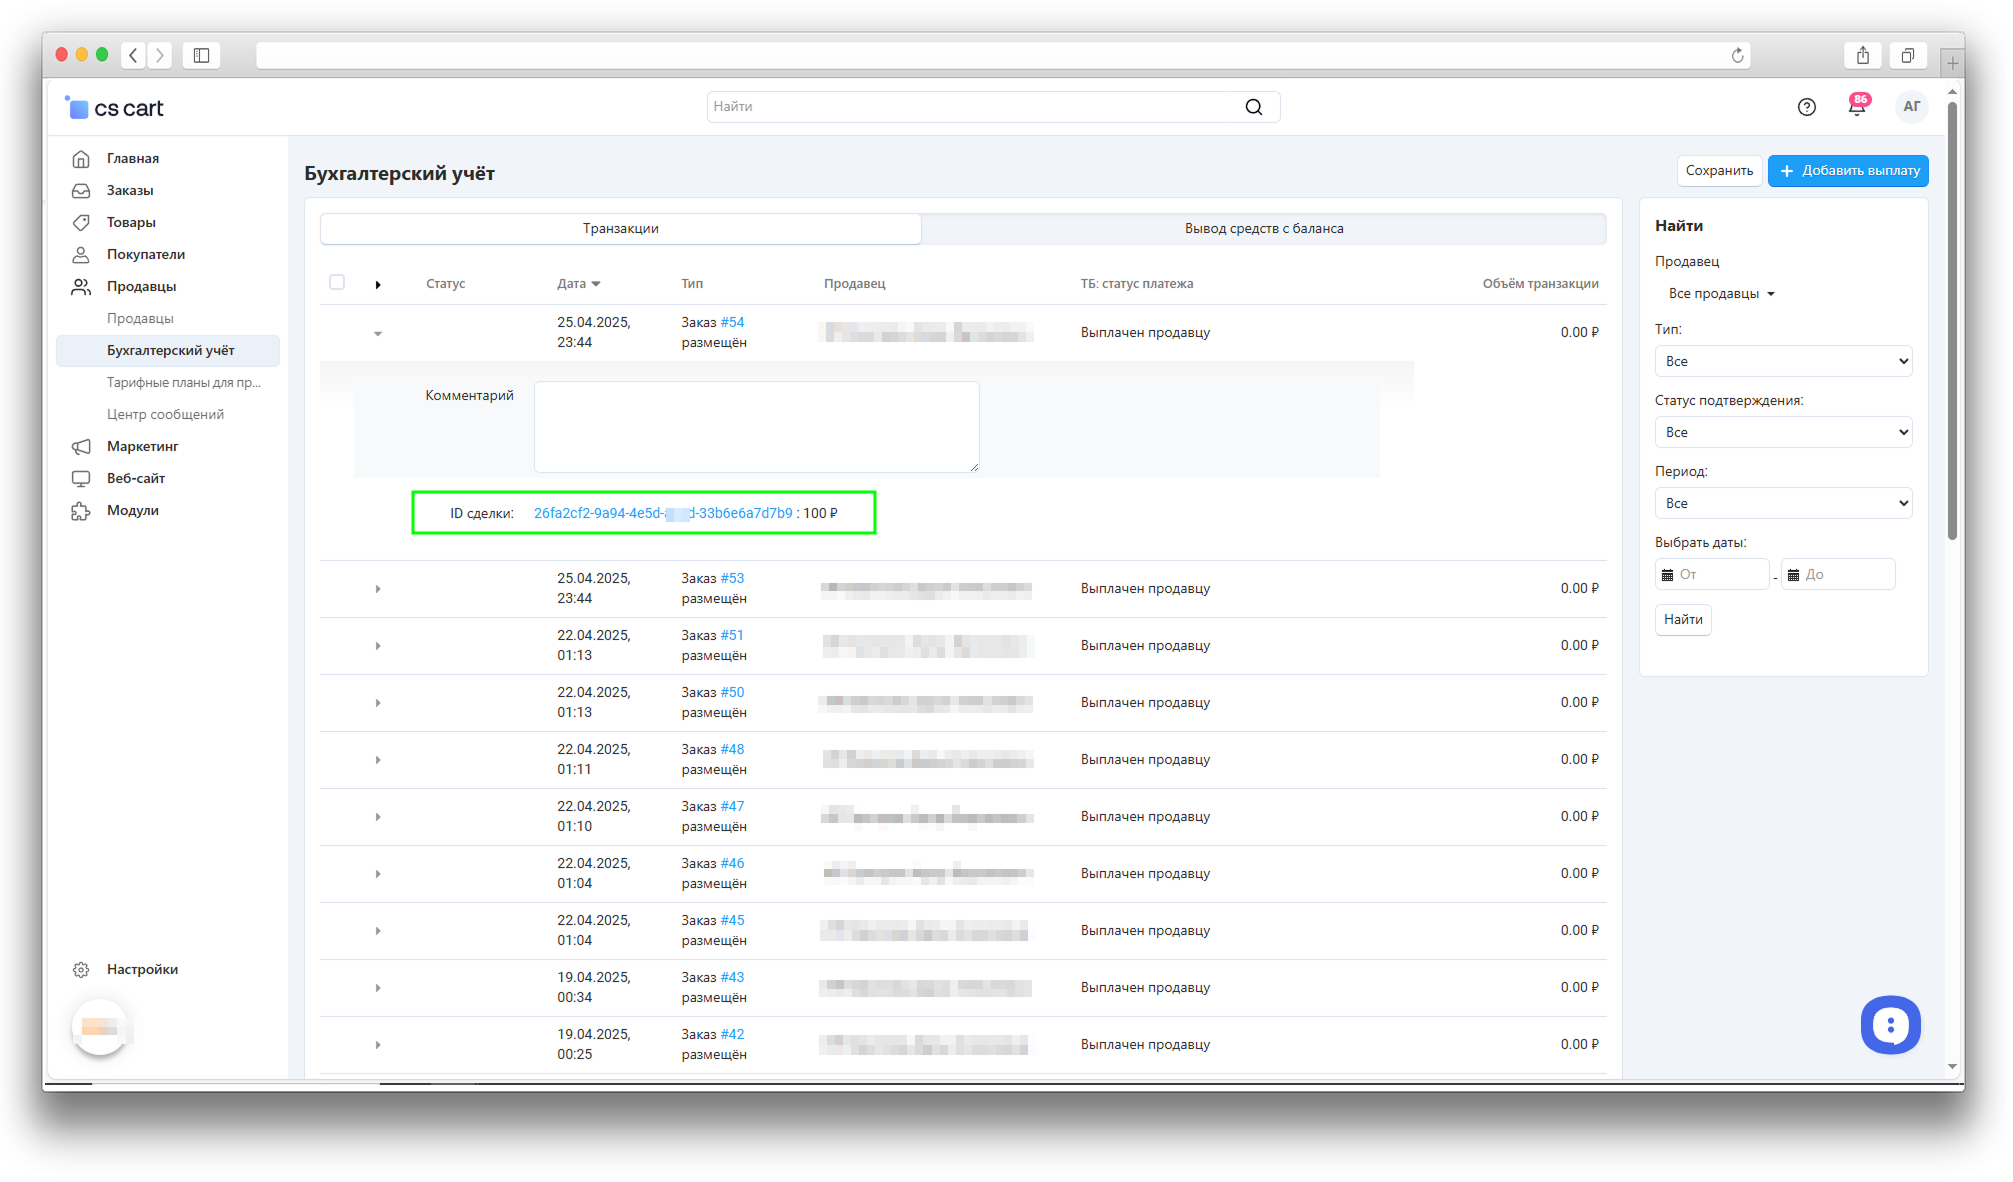Open the chat support widget icon

(x=1889, y=1024)
